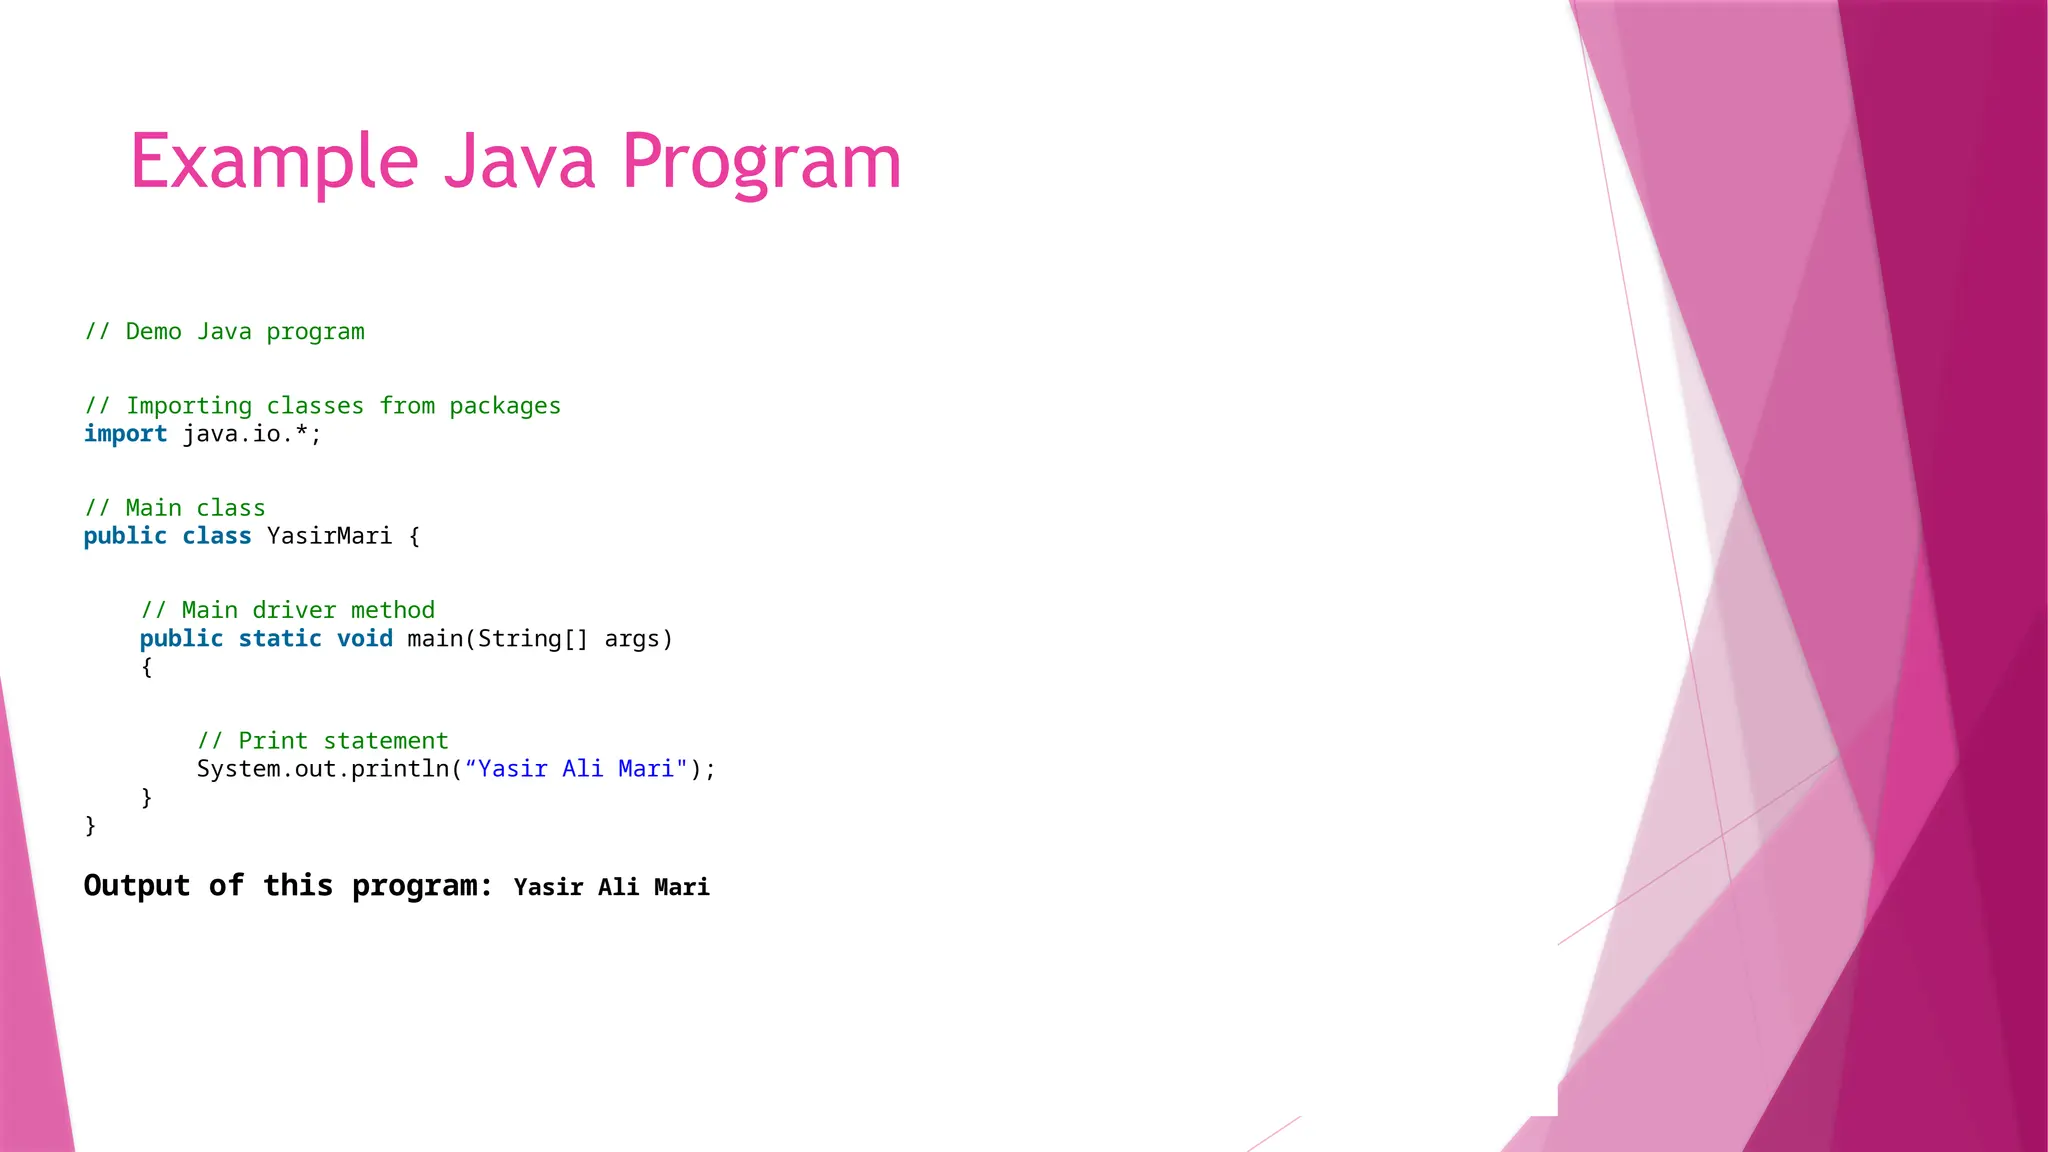Image resolution: width=2048 pixels, height=1152 pixels.
Task: Click the Print statement comment
Action: click(x=322, y=741)
